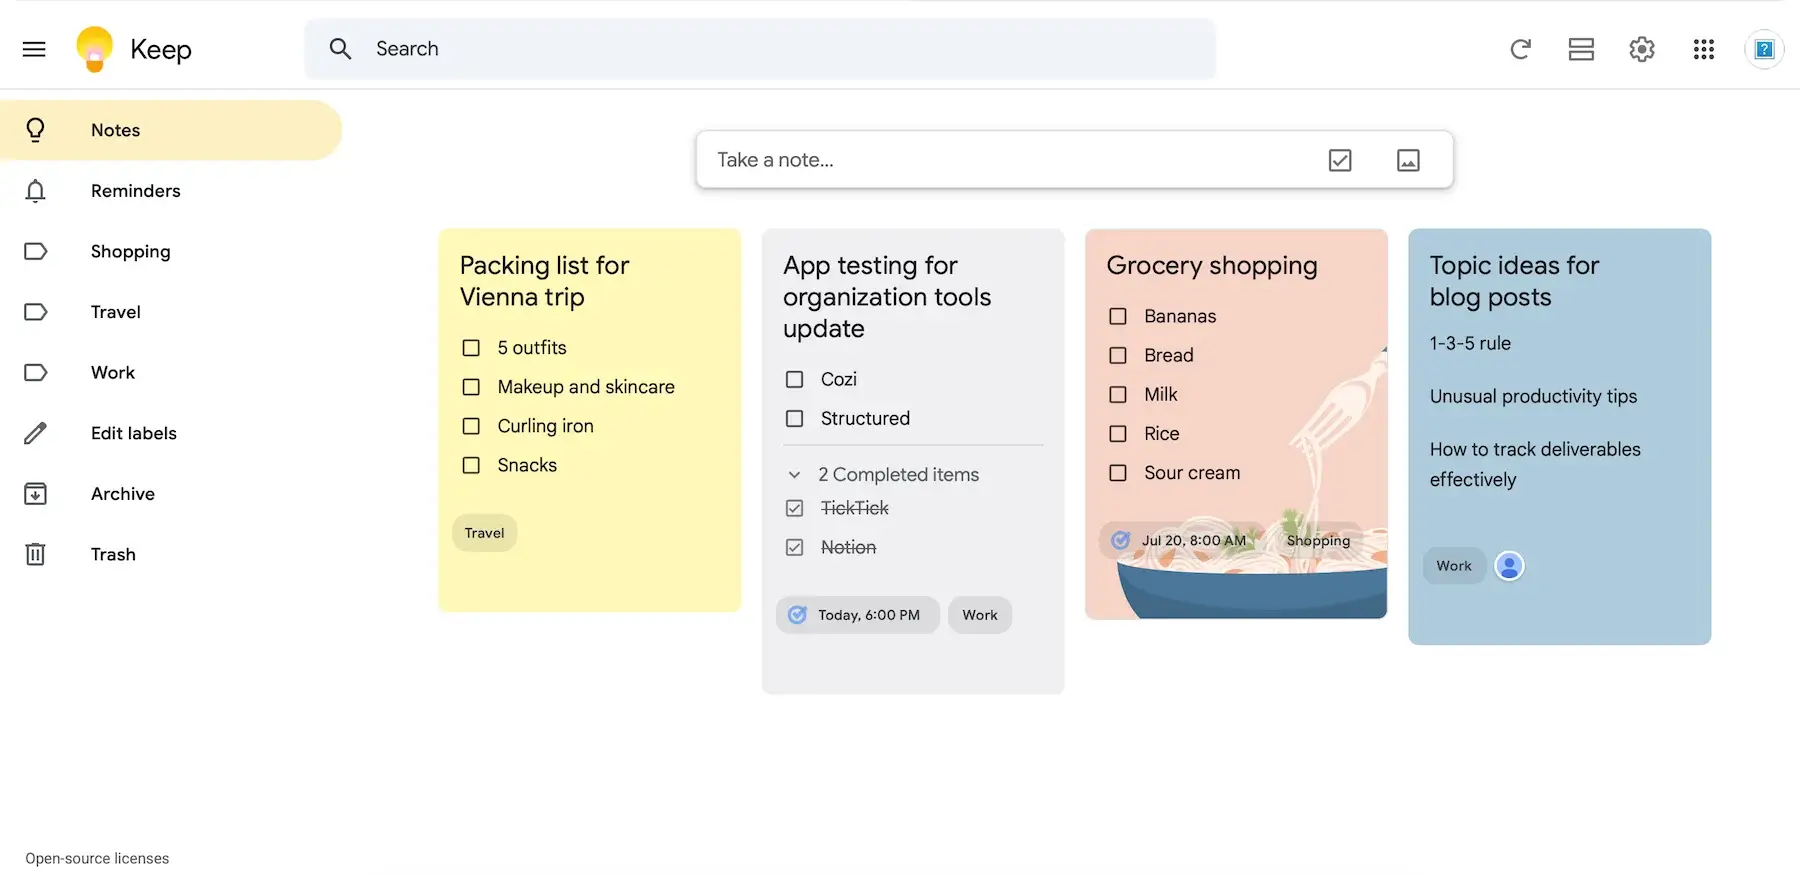Go to Archive in the sidebar
Image resolution: width=1800 pixels, height=875 pixels.
[x=171, y=494]
